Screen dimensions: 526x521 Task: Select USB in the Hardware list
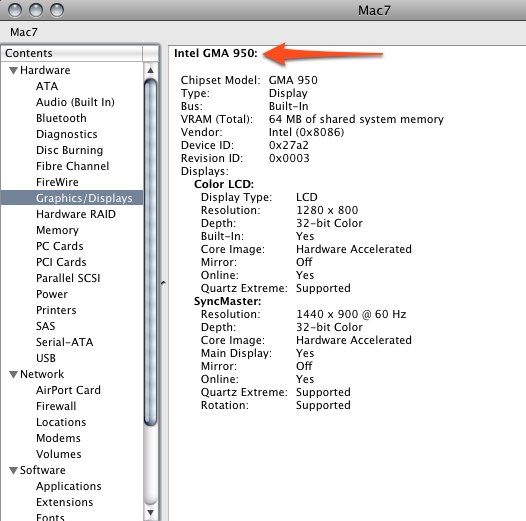[46, 358]
